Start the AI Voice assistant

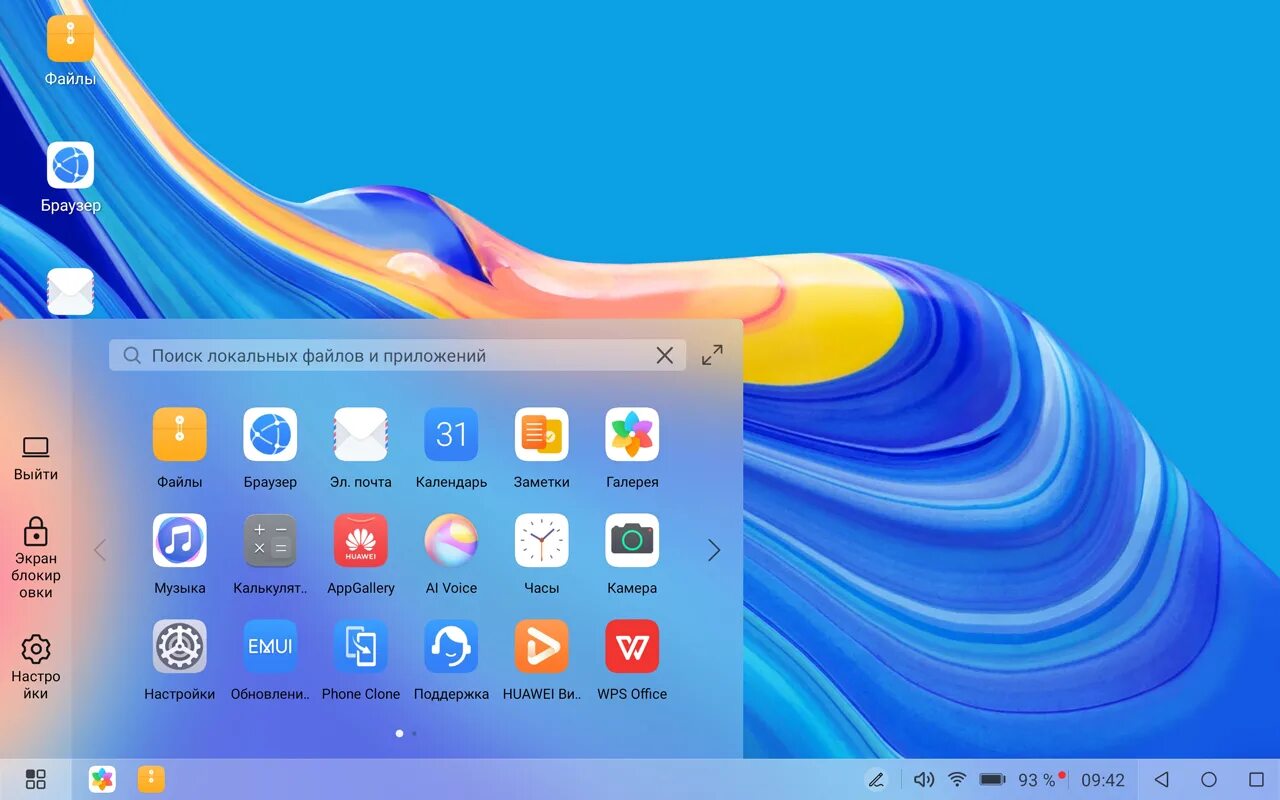click(450, 540)
